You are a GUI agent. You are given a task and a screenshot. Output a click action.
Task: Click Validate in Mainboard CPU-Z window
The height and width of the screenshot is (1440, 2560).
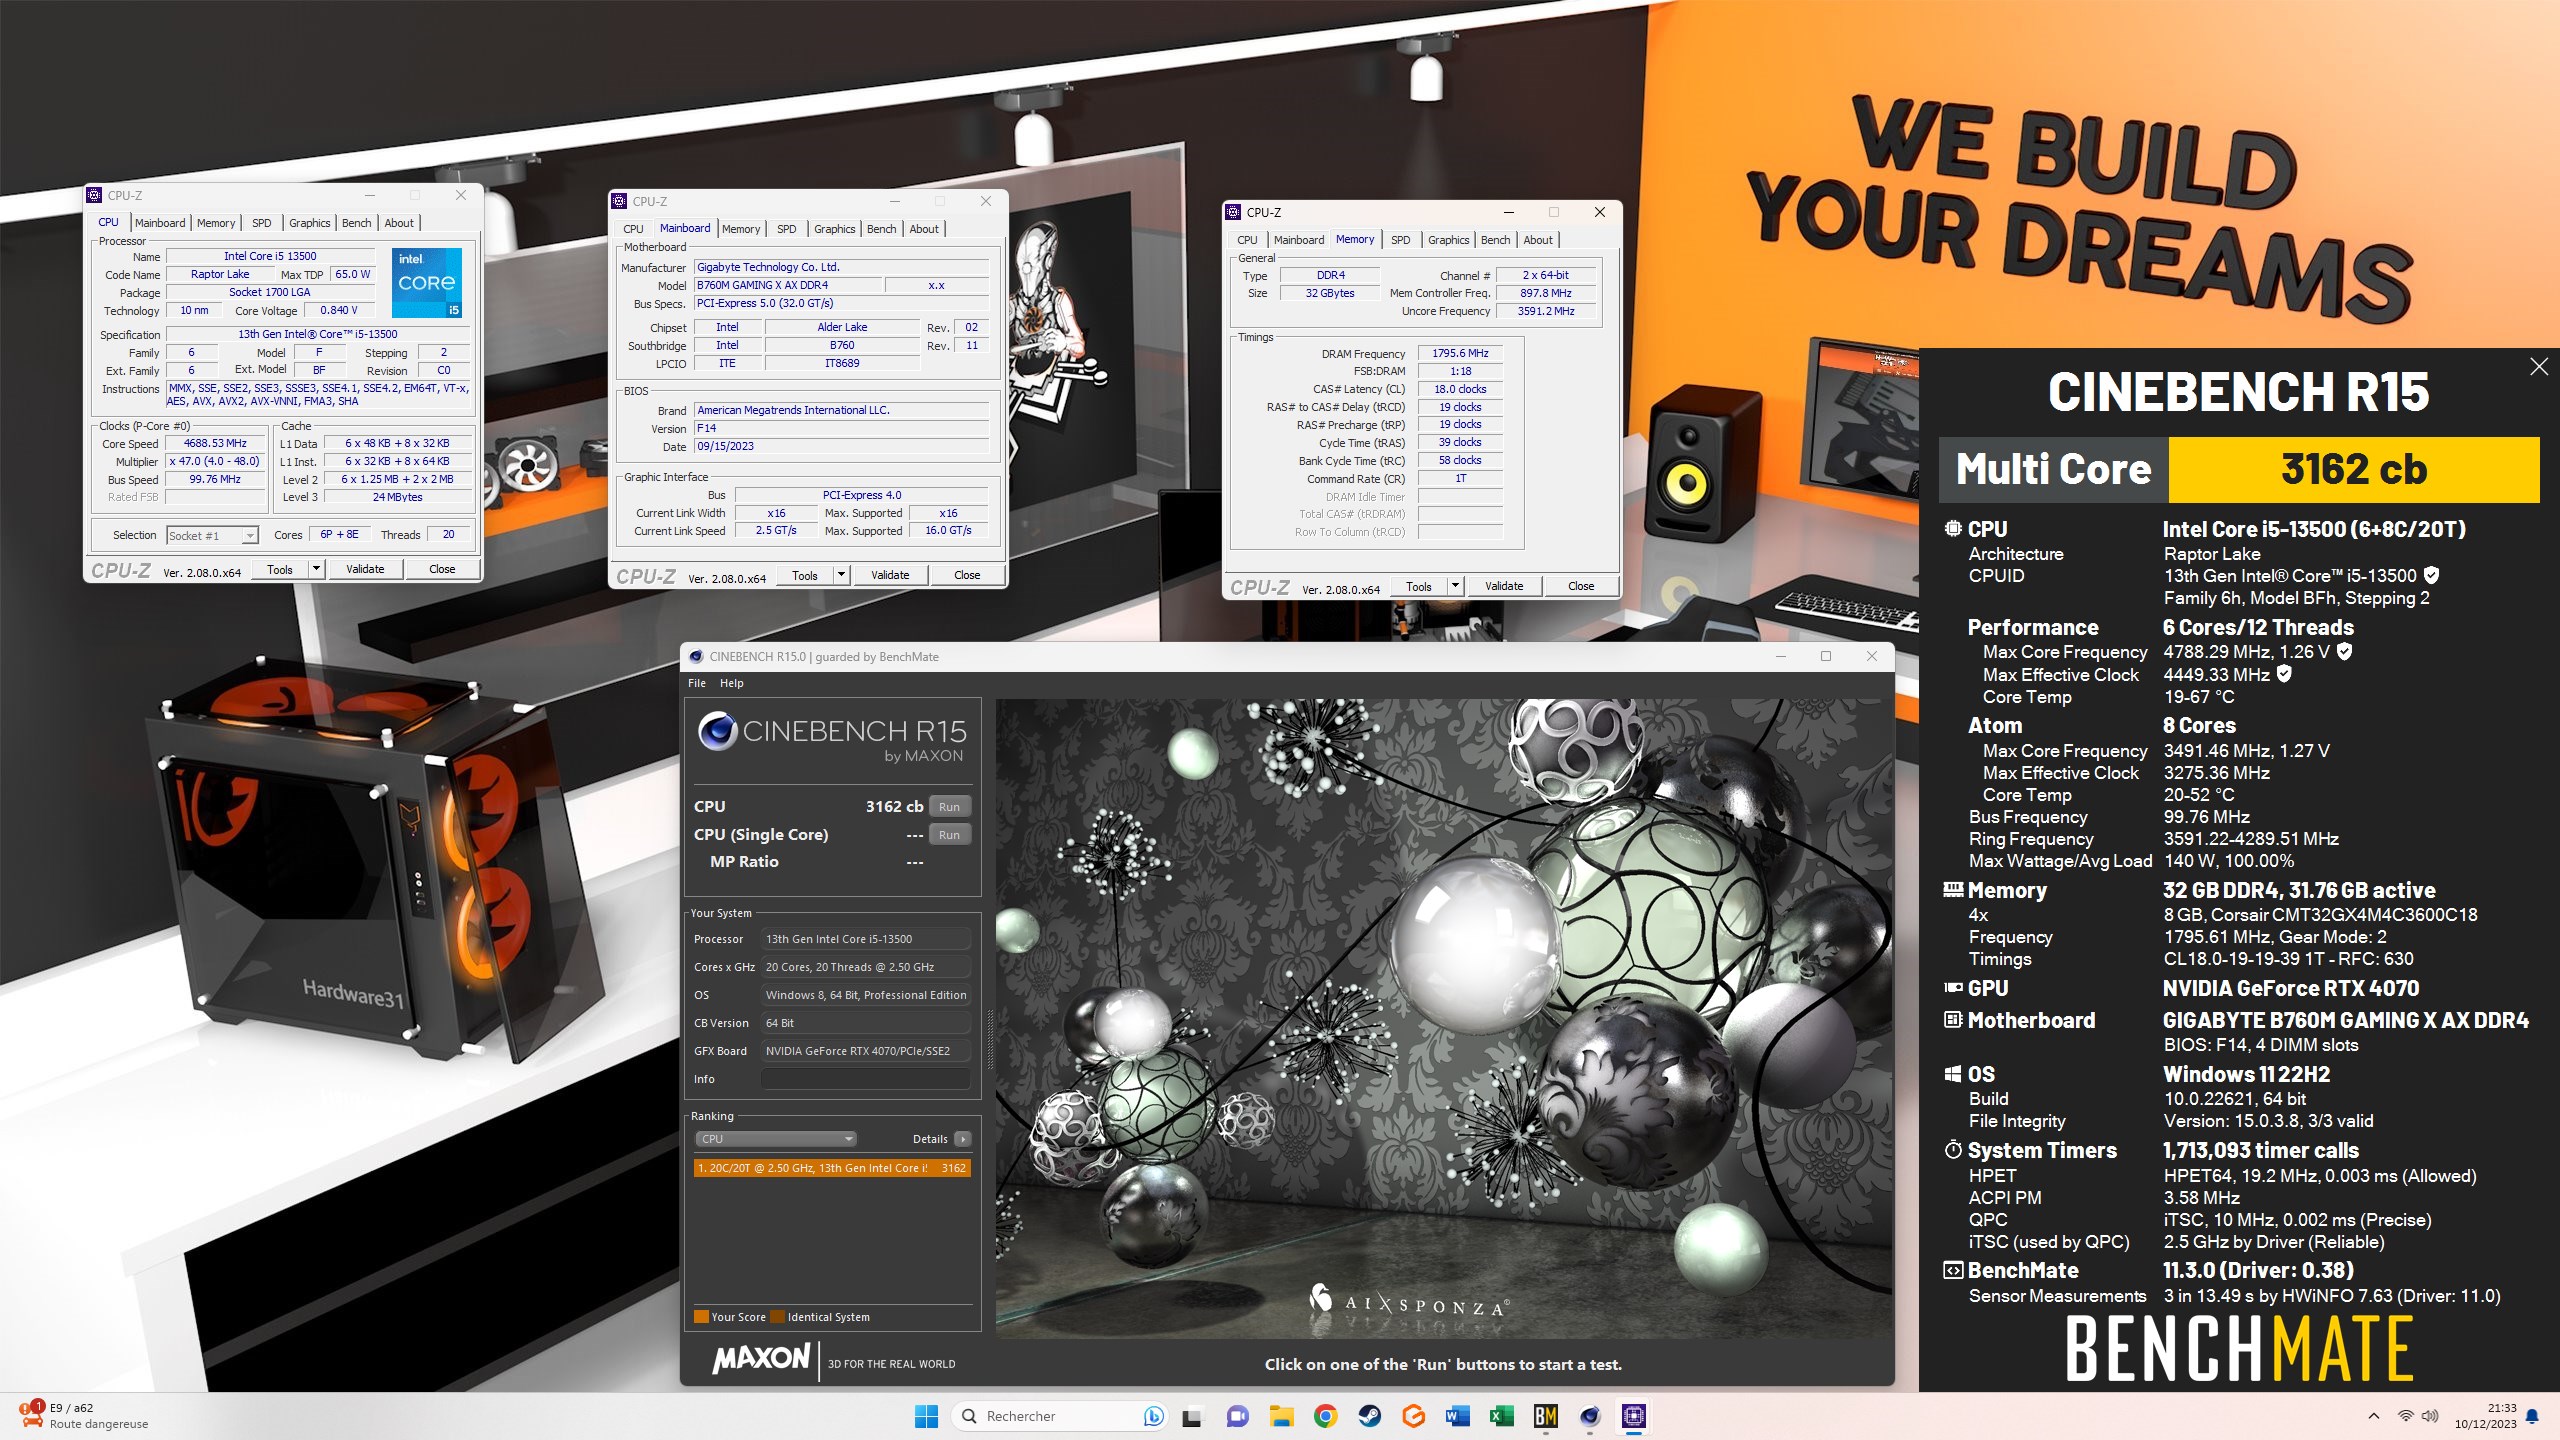[890, 575]
